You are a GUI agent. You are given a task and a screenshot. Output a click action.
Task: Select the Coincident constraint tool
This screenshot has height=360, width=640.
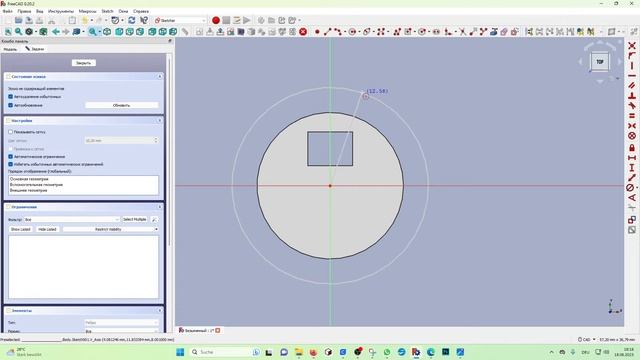pyautogui.click(x=632, y=46)
